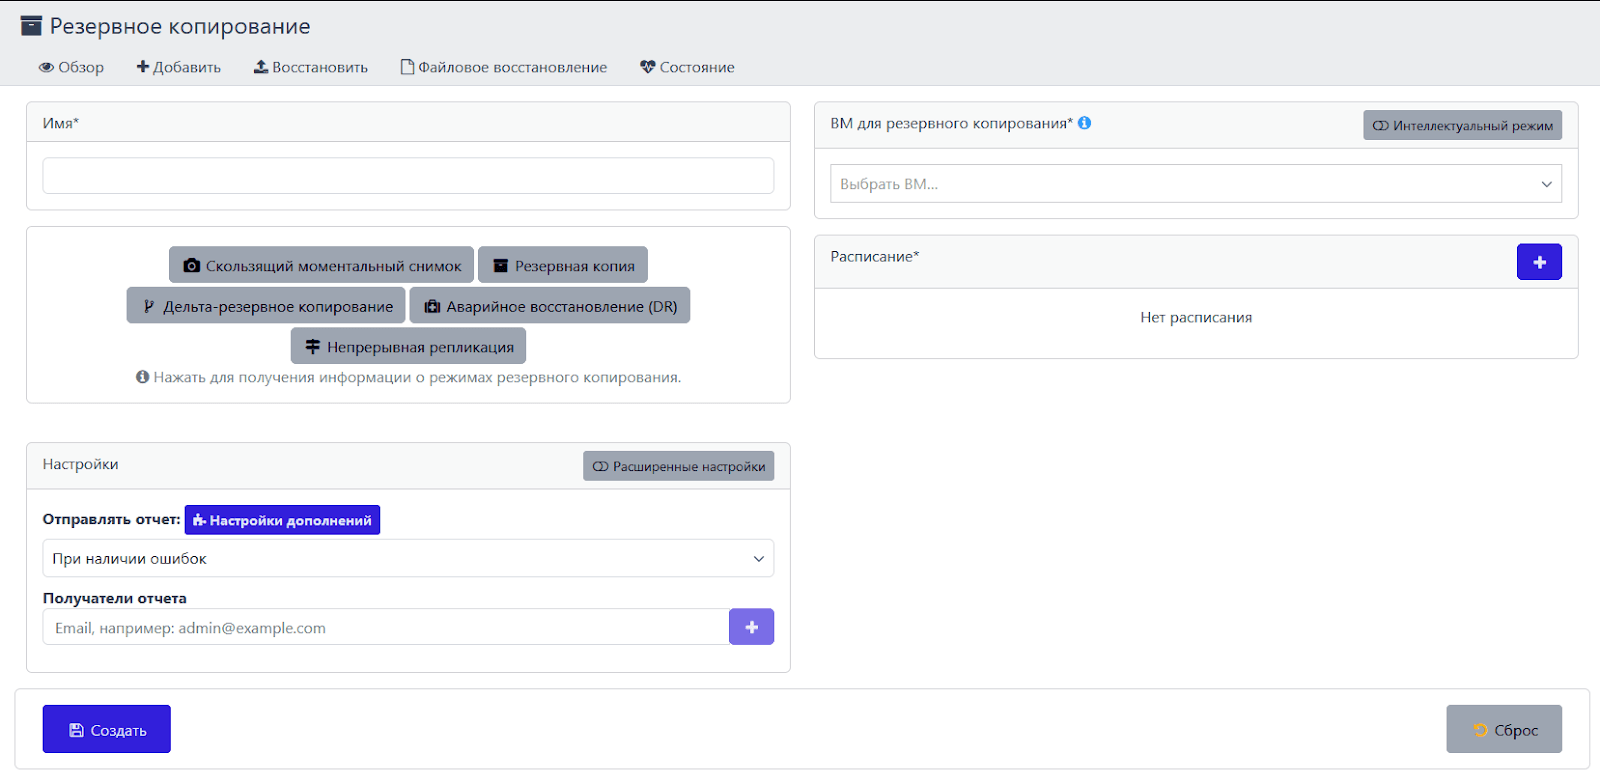The image size is (1600, 782).
Task: Add a new schedule with plus button
Action: (1538, 262)
